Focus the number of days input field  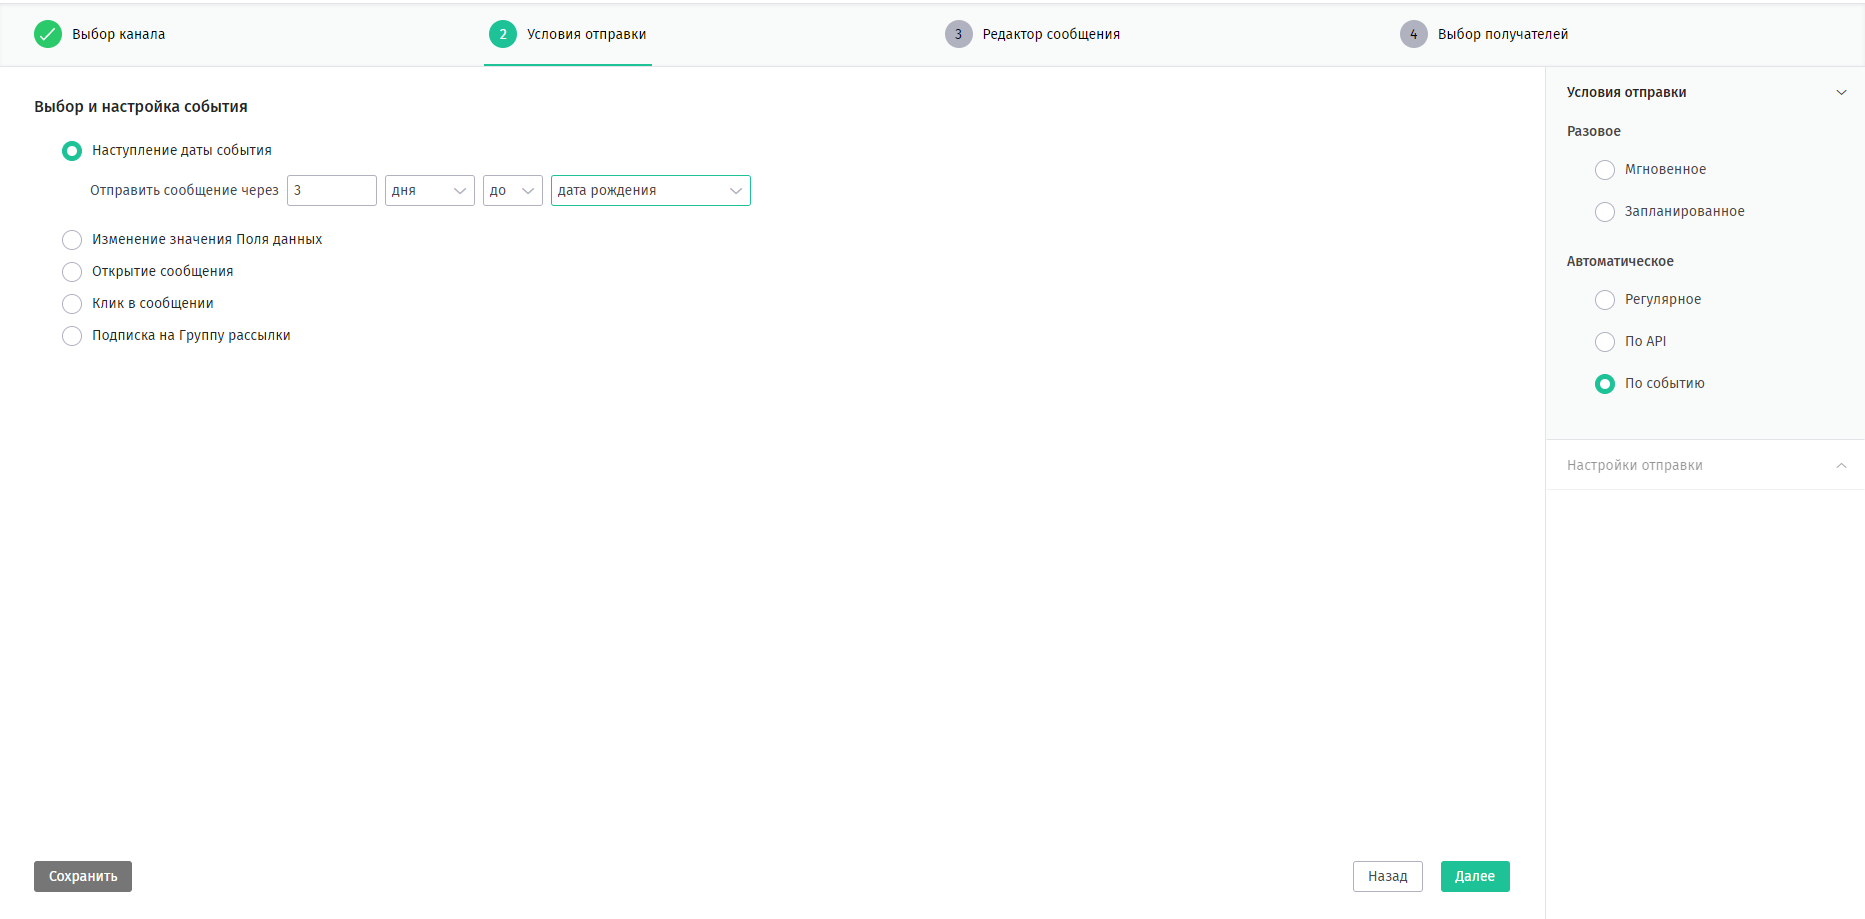(332, 190)
